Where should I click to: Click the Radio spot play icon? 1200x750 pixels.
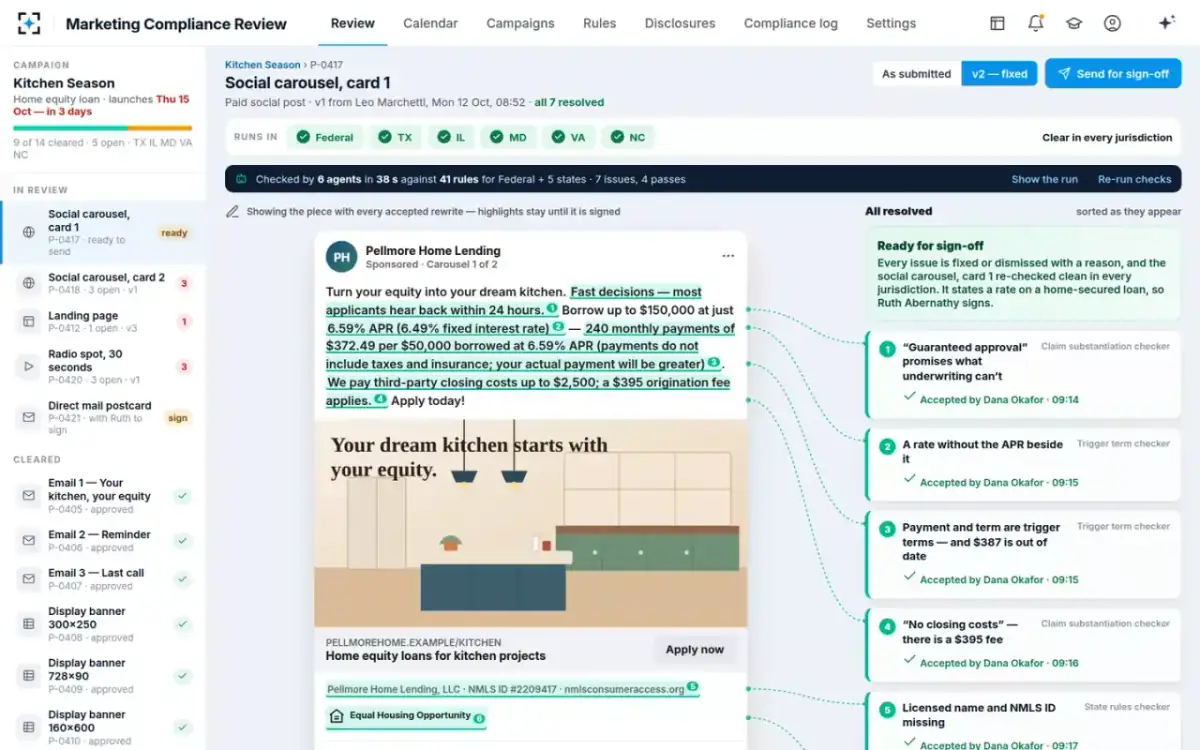(x=28, y=367)
